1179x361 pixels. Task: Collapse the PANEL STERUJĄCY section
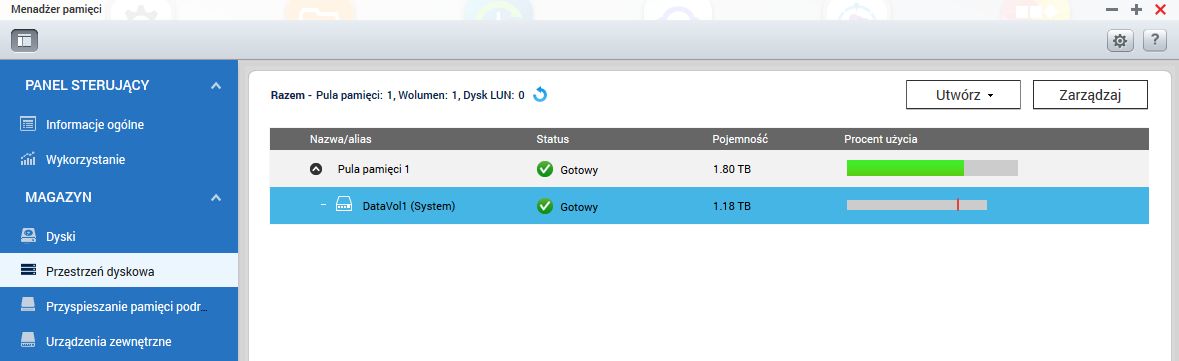coord(216,86)
